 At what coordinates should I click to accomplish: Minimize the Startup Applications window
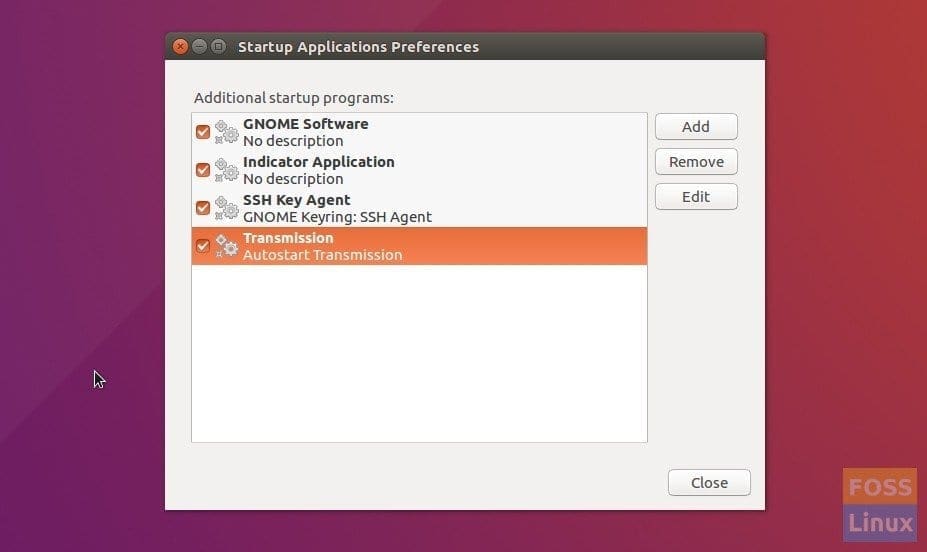pyautogui.click(x=200, y=46)
